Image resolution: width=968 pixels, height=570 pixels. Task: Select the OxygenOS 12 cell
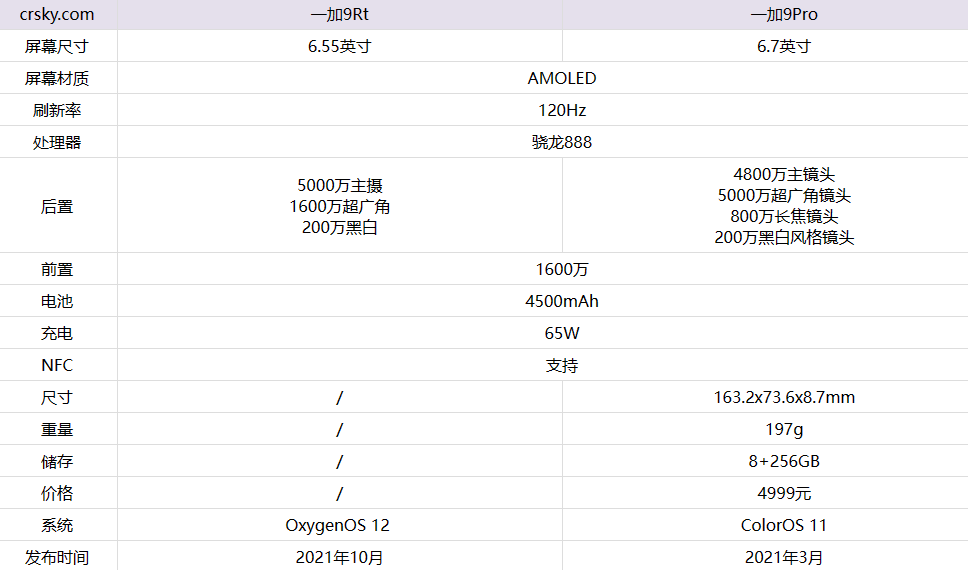[338, 526]
